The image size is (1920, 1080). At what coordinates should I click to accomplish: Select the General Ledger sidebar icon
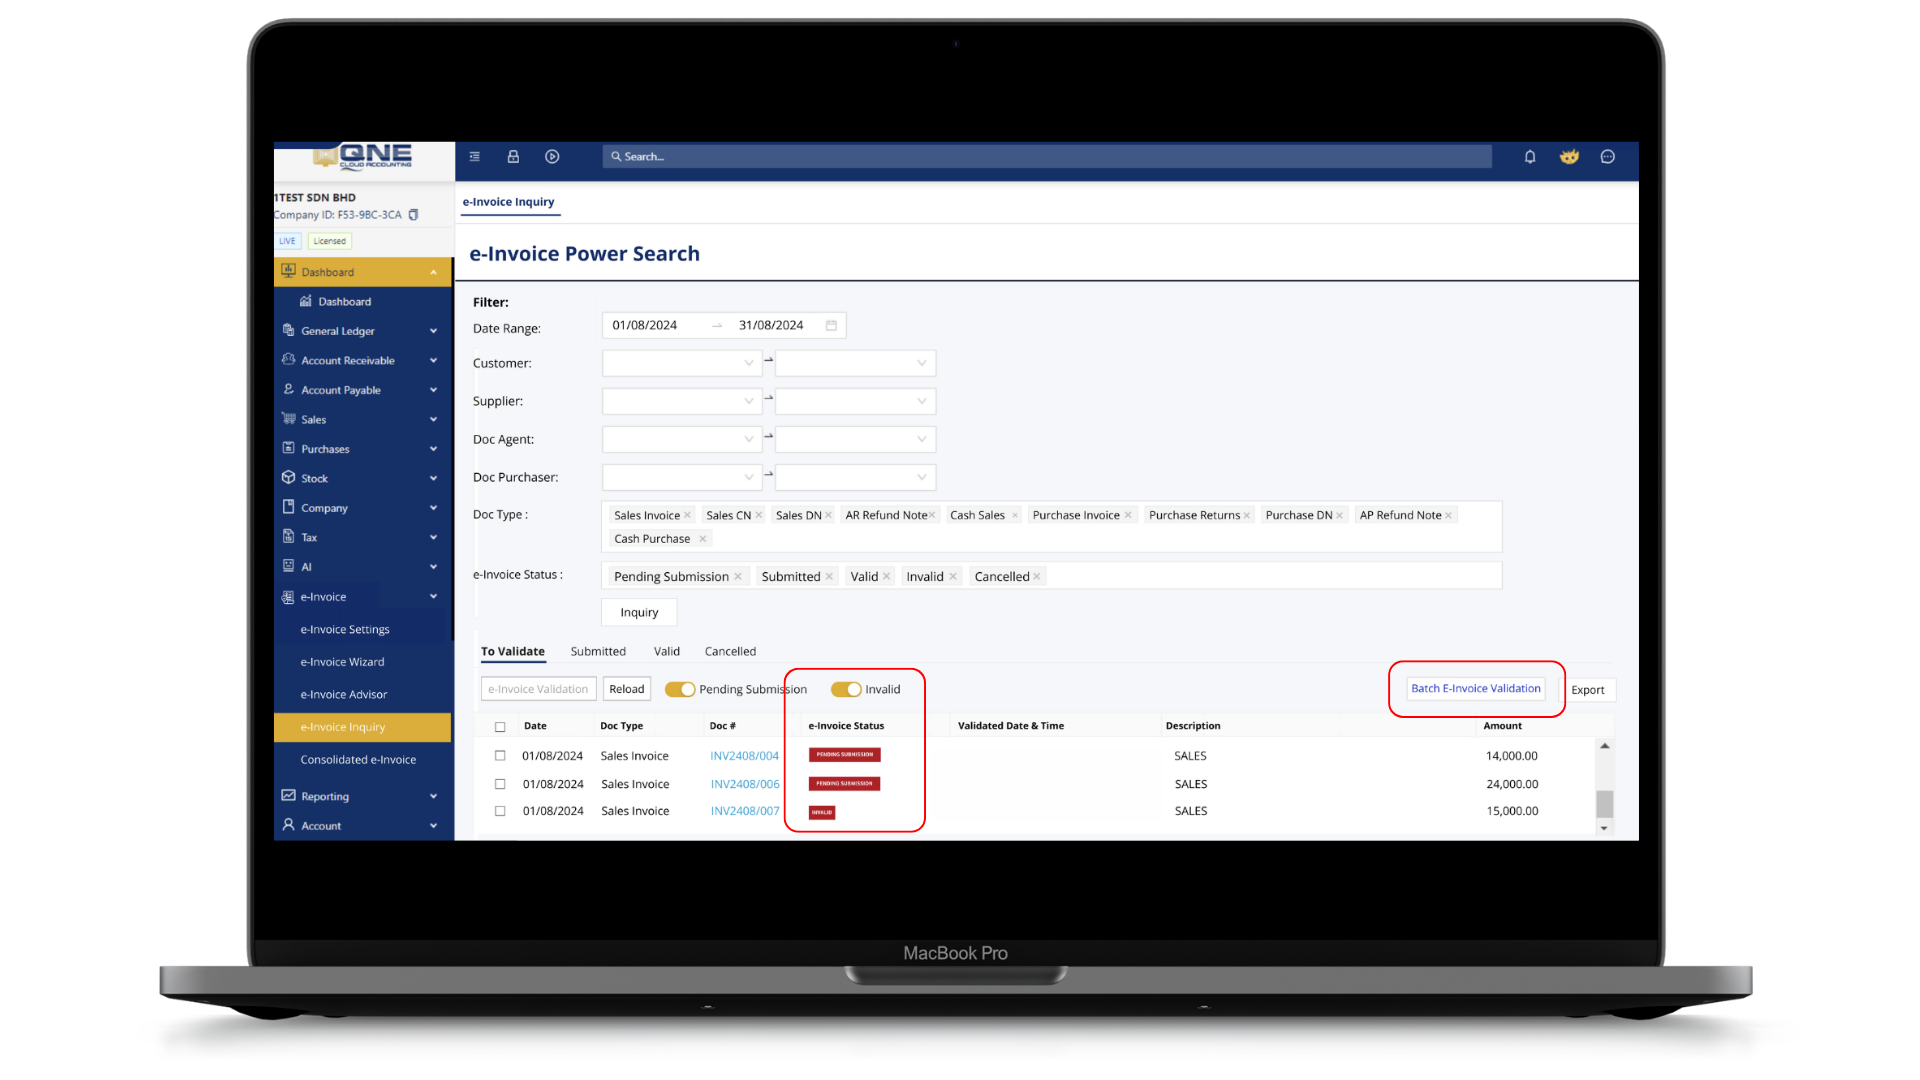[x=288, y=330]
